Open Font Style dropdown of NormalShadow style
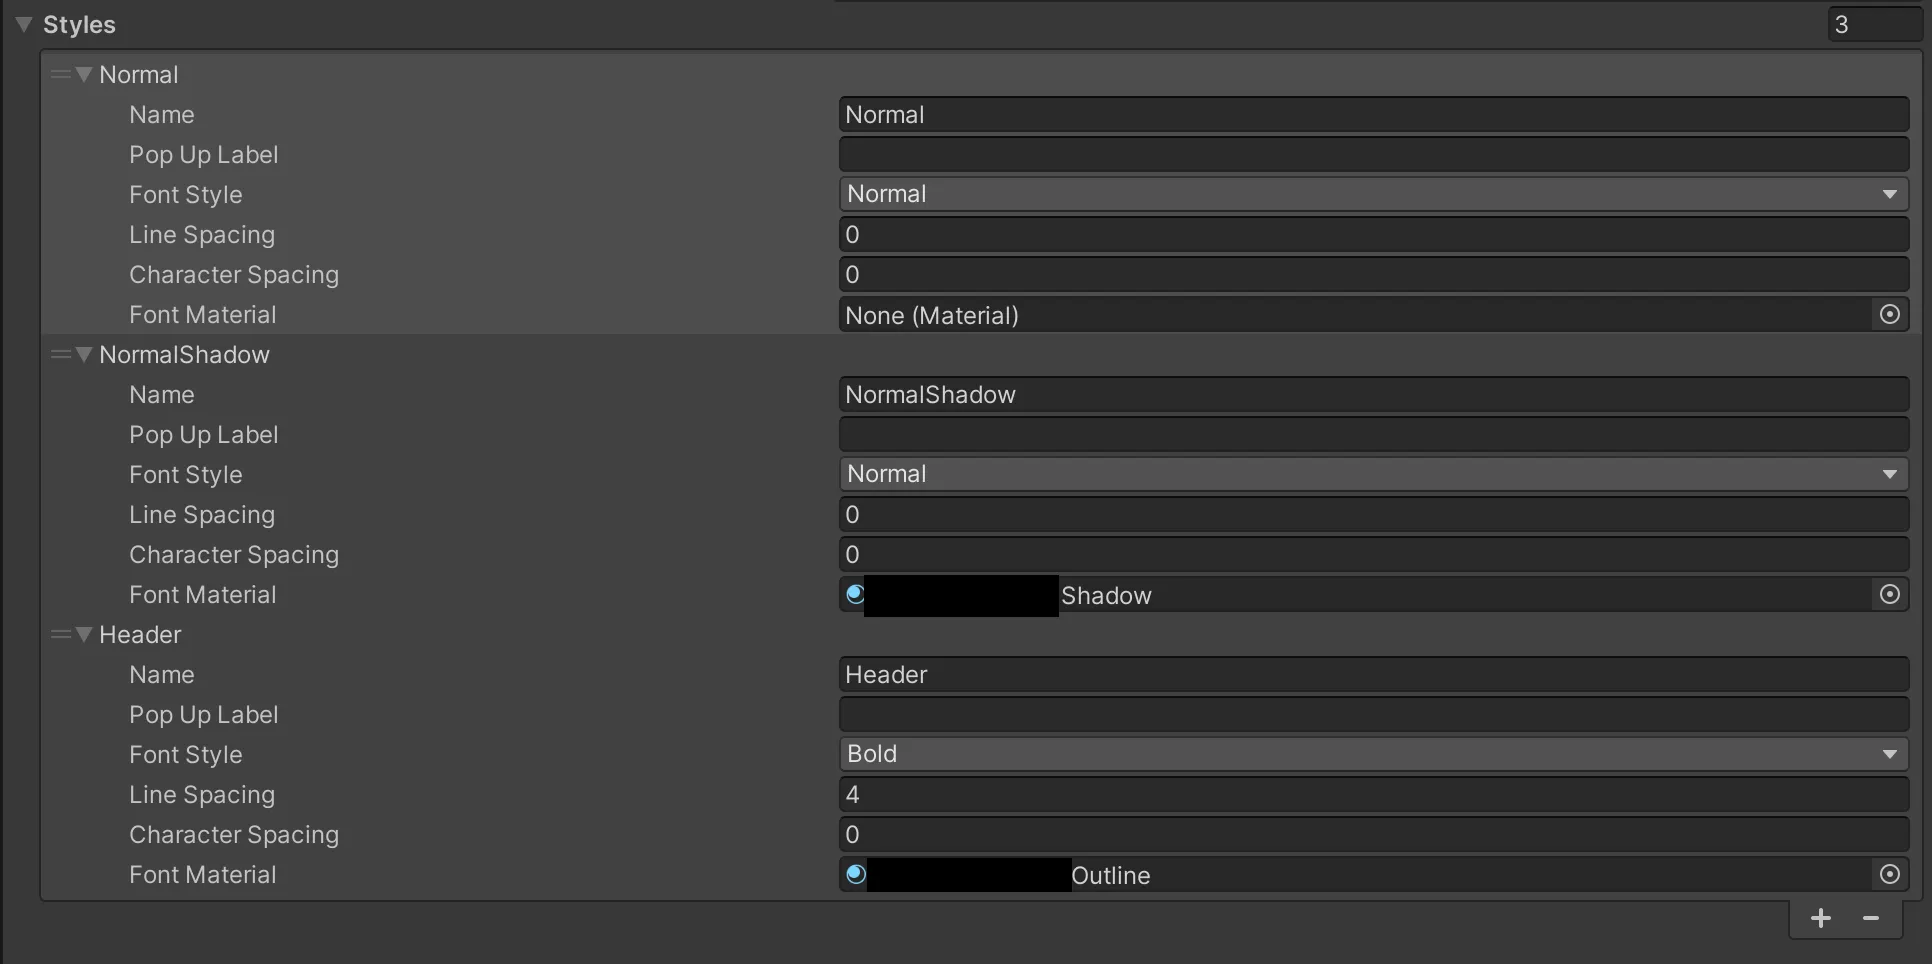Viewport: 1932px width, 964px height. (x=1372, y=474)
